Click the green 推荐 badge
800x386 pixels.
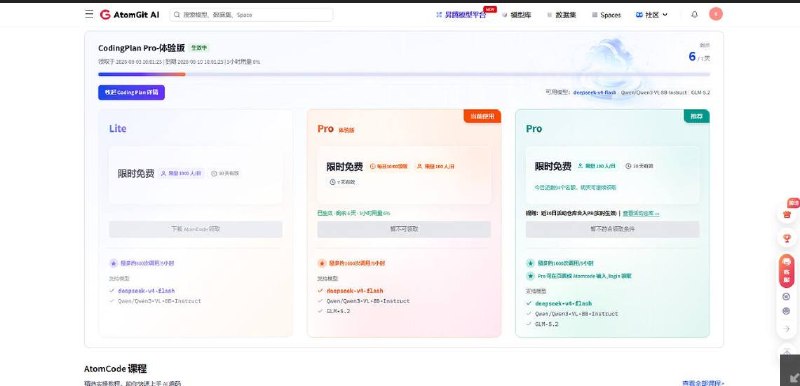696,116
